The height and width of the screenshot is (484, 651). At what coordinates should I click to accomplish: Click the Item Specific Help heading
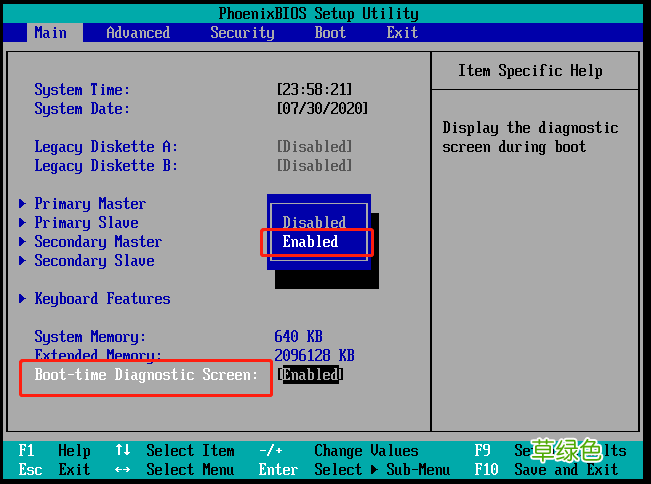(x=530, y=70)
